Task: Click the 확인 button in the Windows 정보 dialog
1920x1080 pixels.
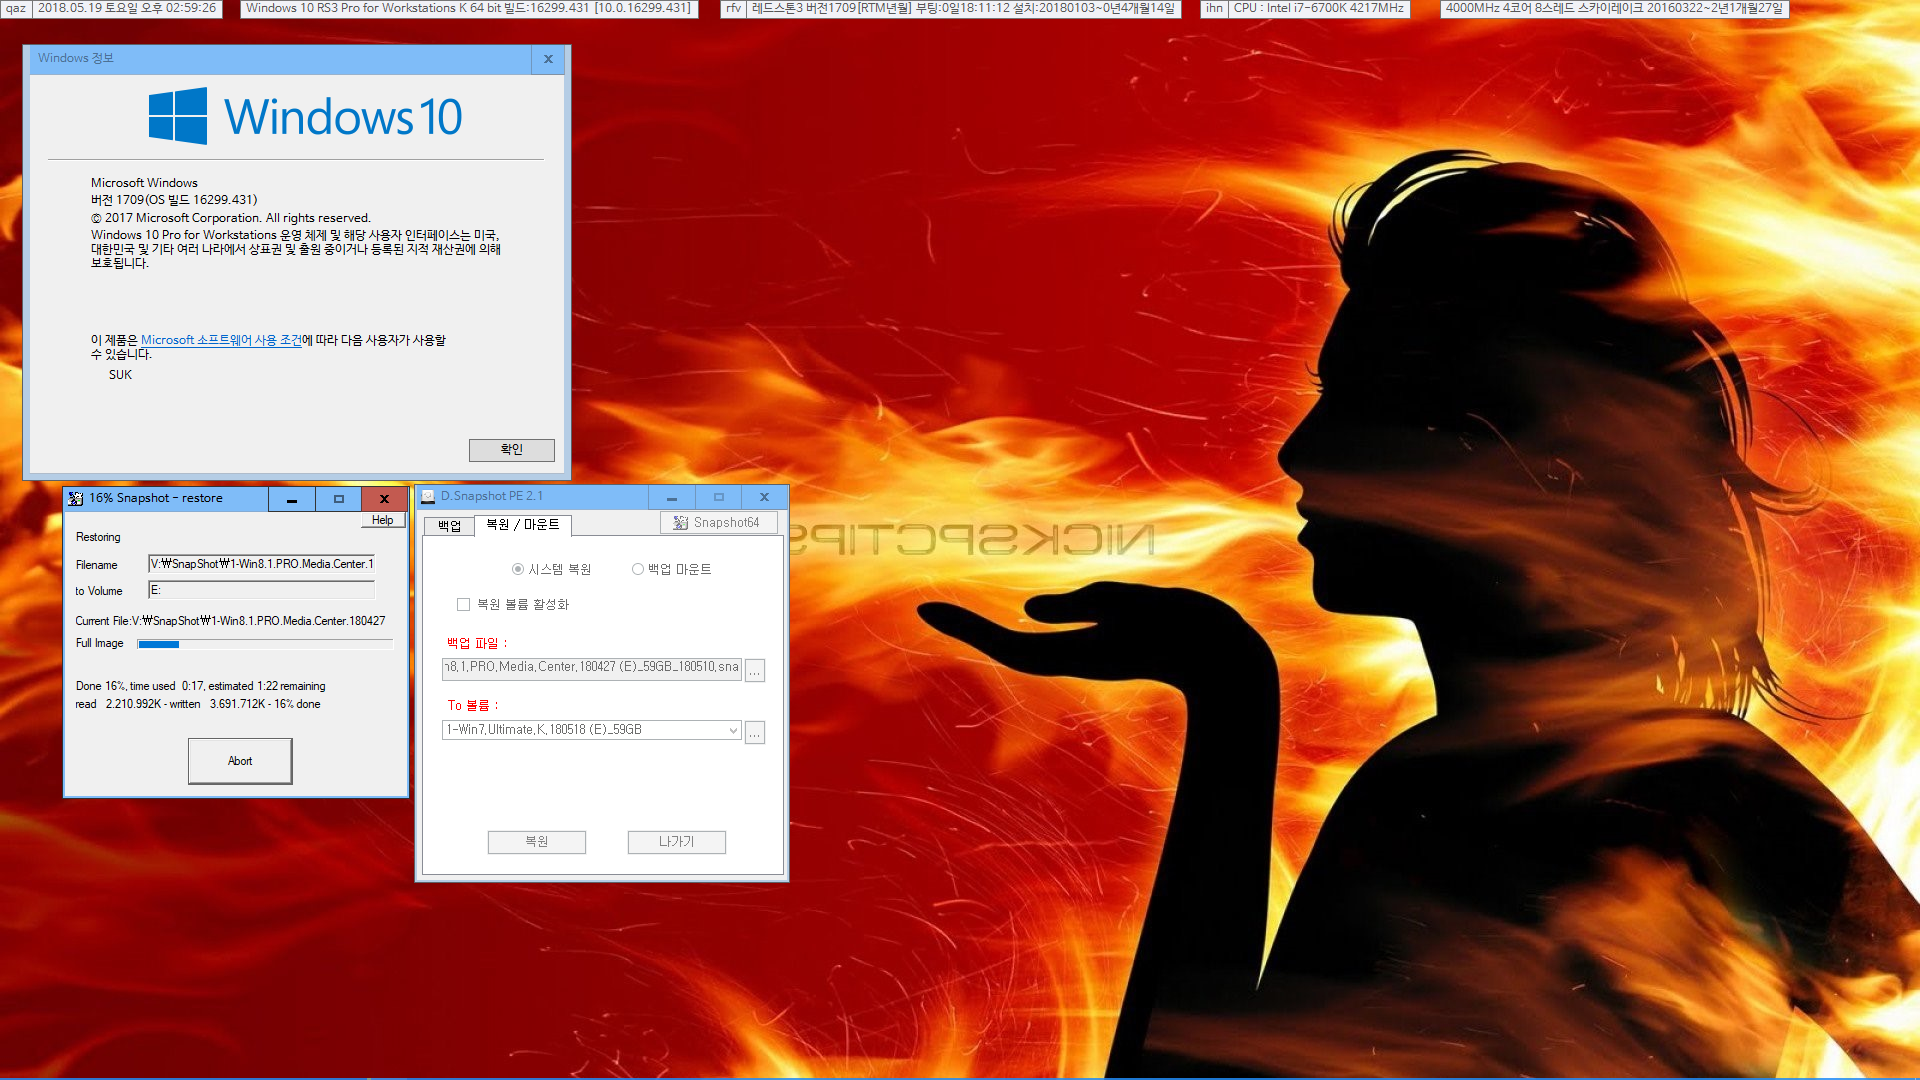Action: [512, 450]
